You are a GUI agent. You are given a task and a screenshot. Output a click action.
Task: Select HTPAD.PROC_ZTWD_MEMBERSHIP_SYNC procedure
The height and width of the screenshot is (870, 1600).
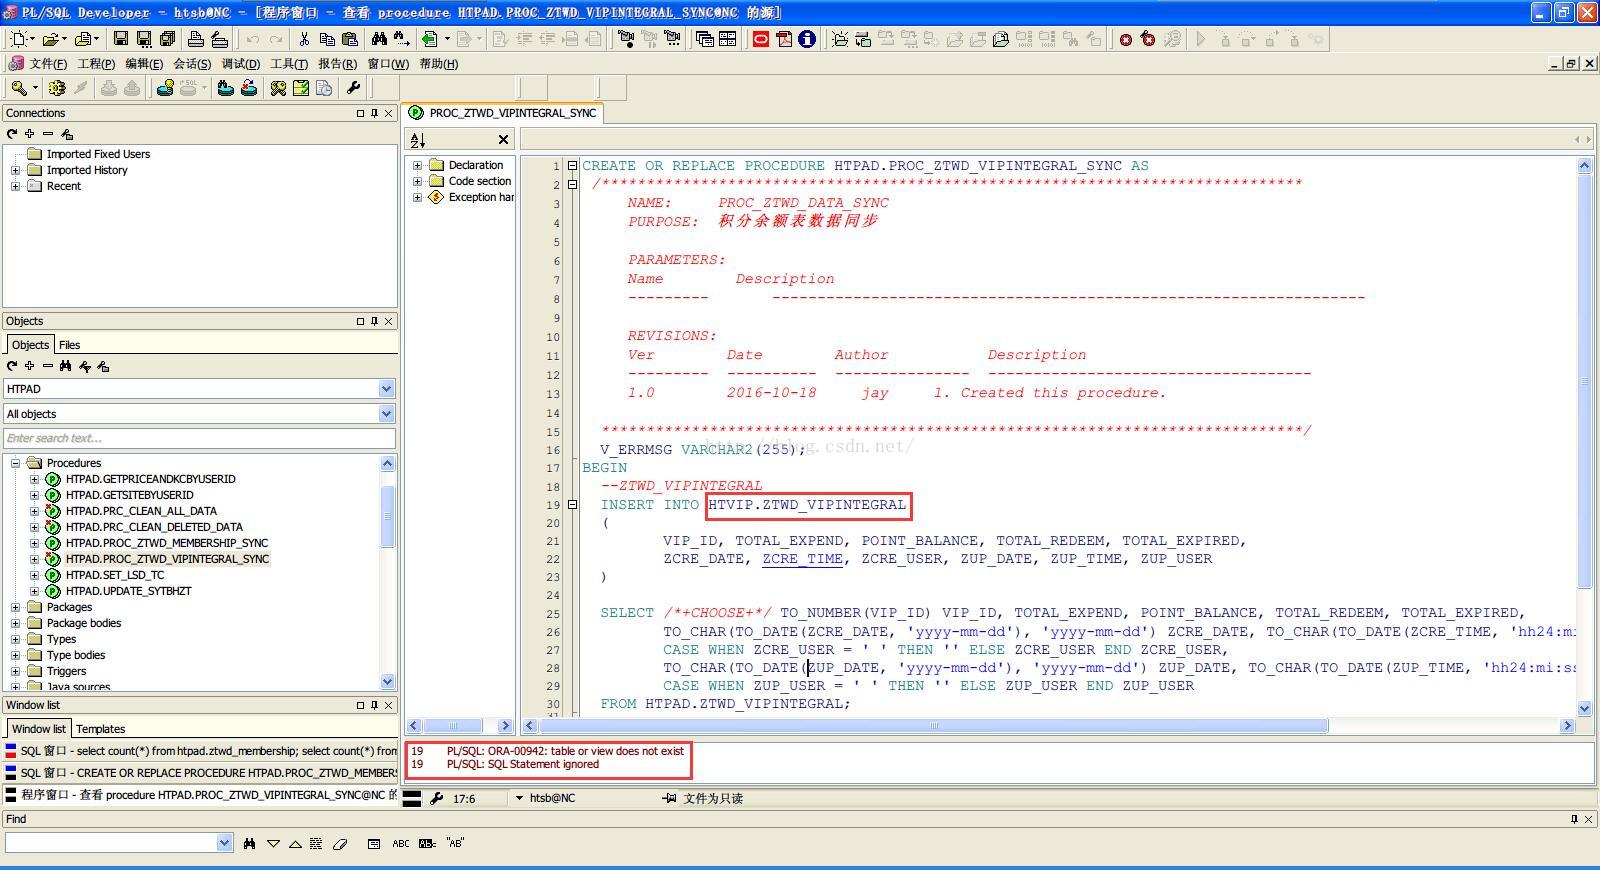click(x=167, y=543)
